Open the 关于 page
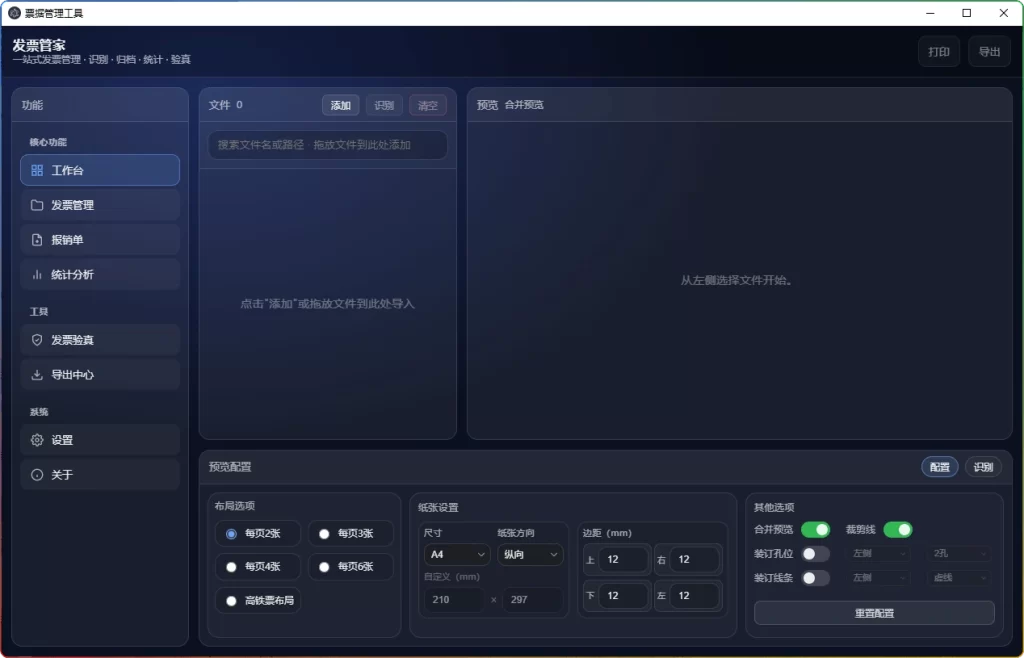This screenshot has height=658, width=1024. tap(99, 474)
